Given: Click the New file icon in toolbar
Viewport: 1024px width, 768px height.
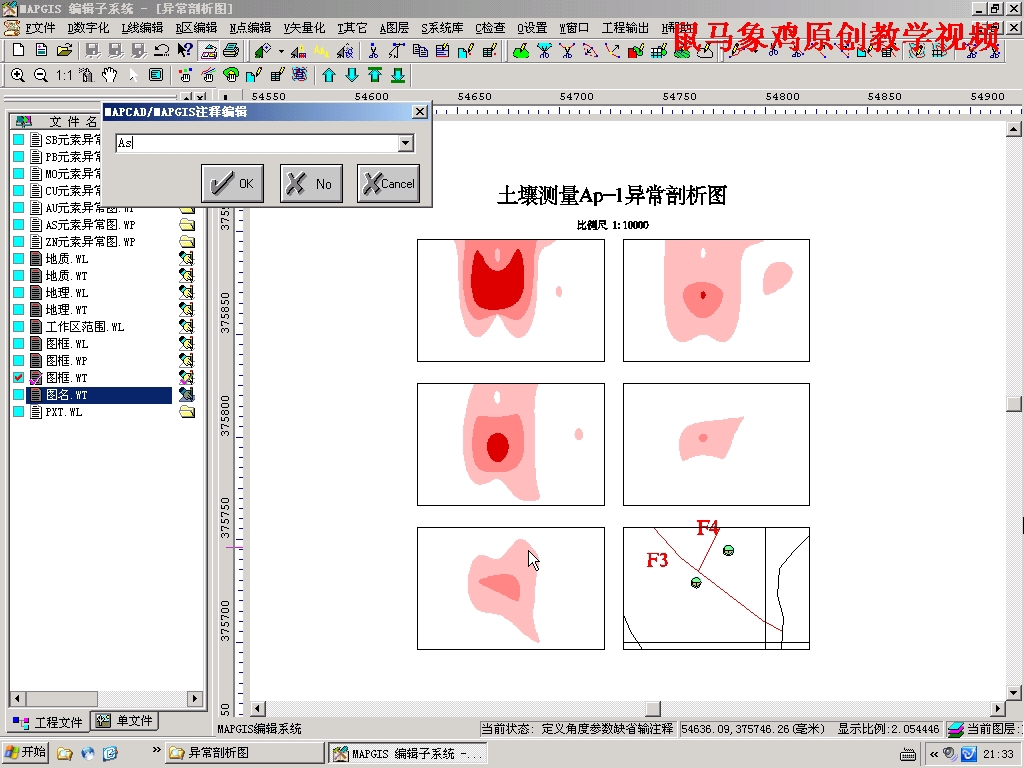Looking at the screenshot, I should tap(18, 50).
